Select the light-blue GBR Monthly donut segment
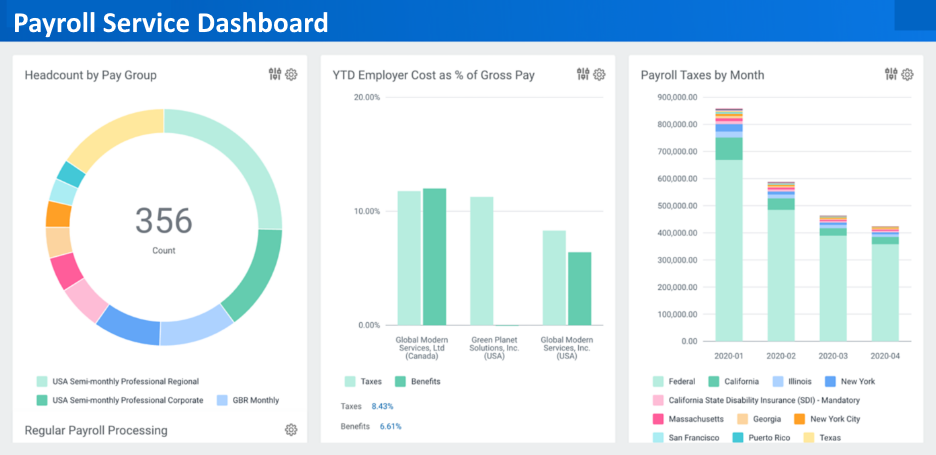The height and width of the screenshot is (455, 936). pyautogui.click(x=197, y=327)
